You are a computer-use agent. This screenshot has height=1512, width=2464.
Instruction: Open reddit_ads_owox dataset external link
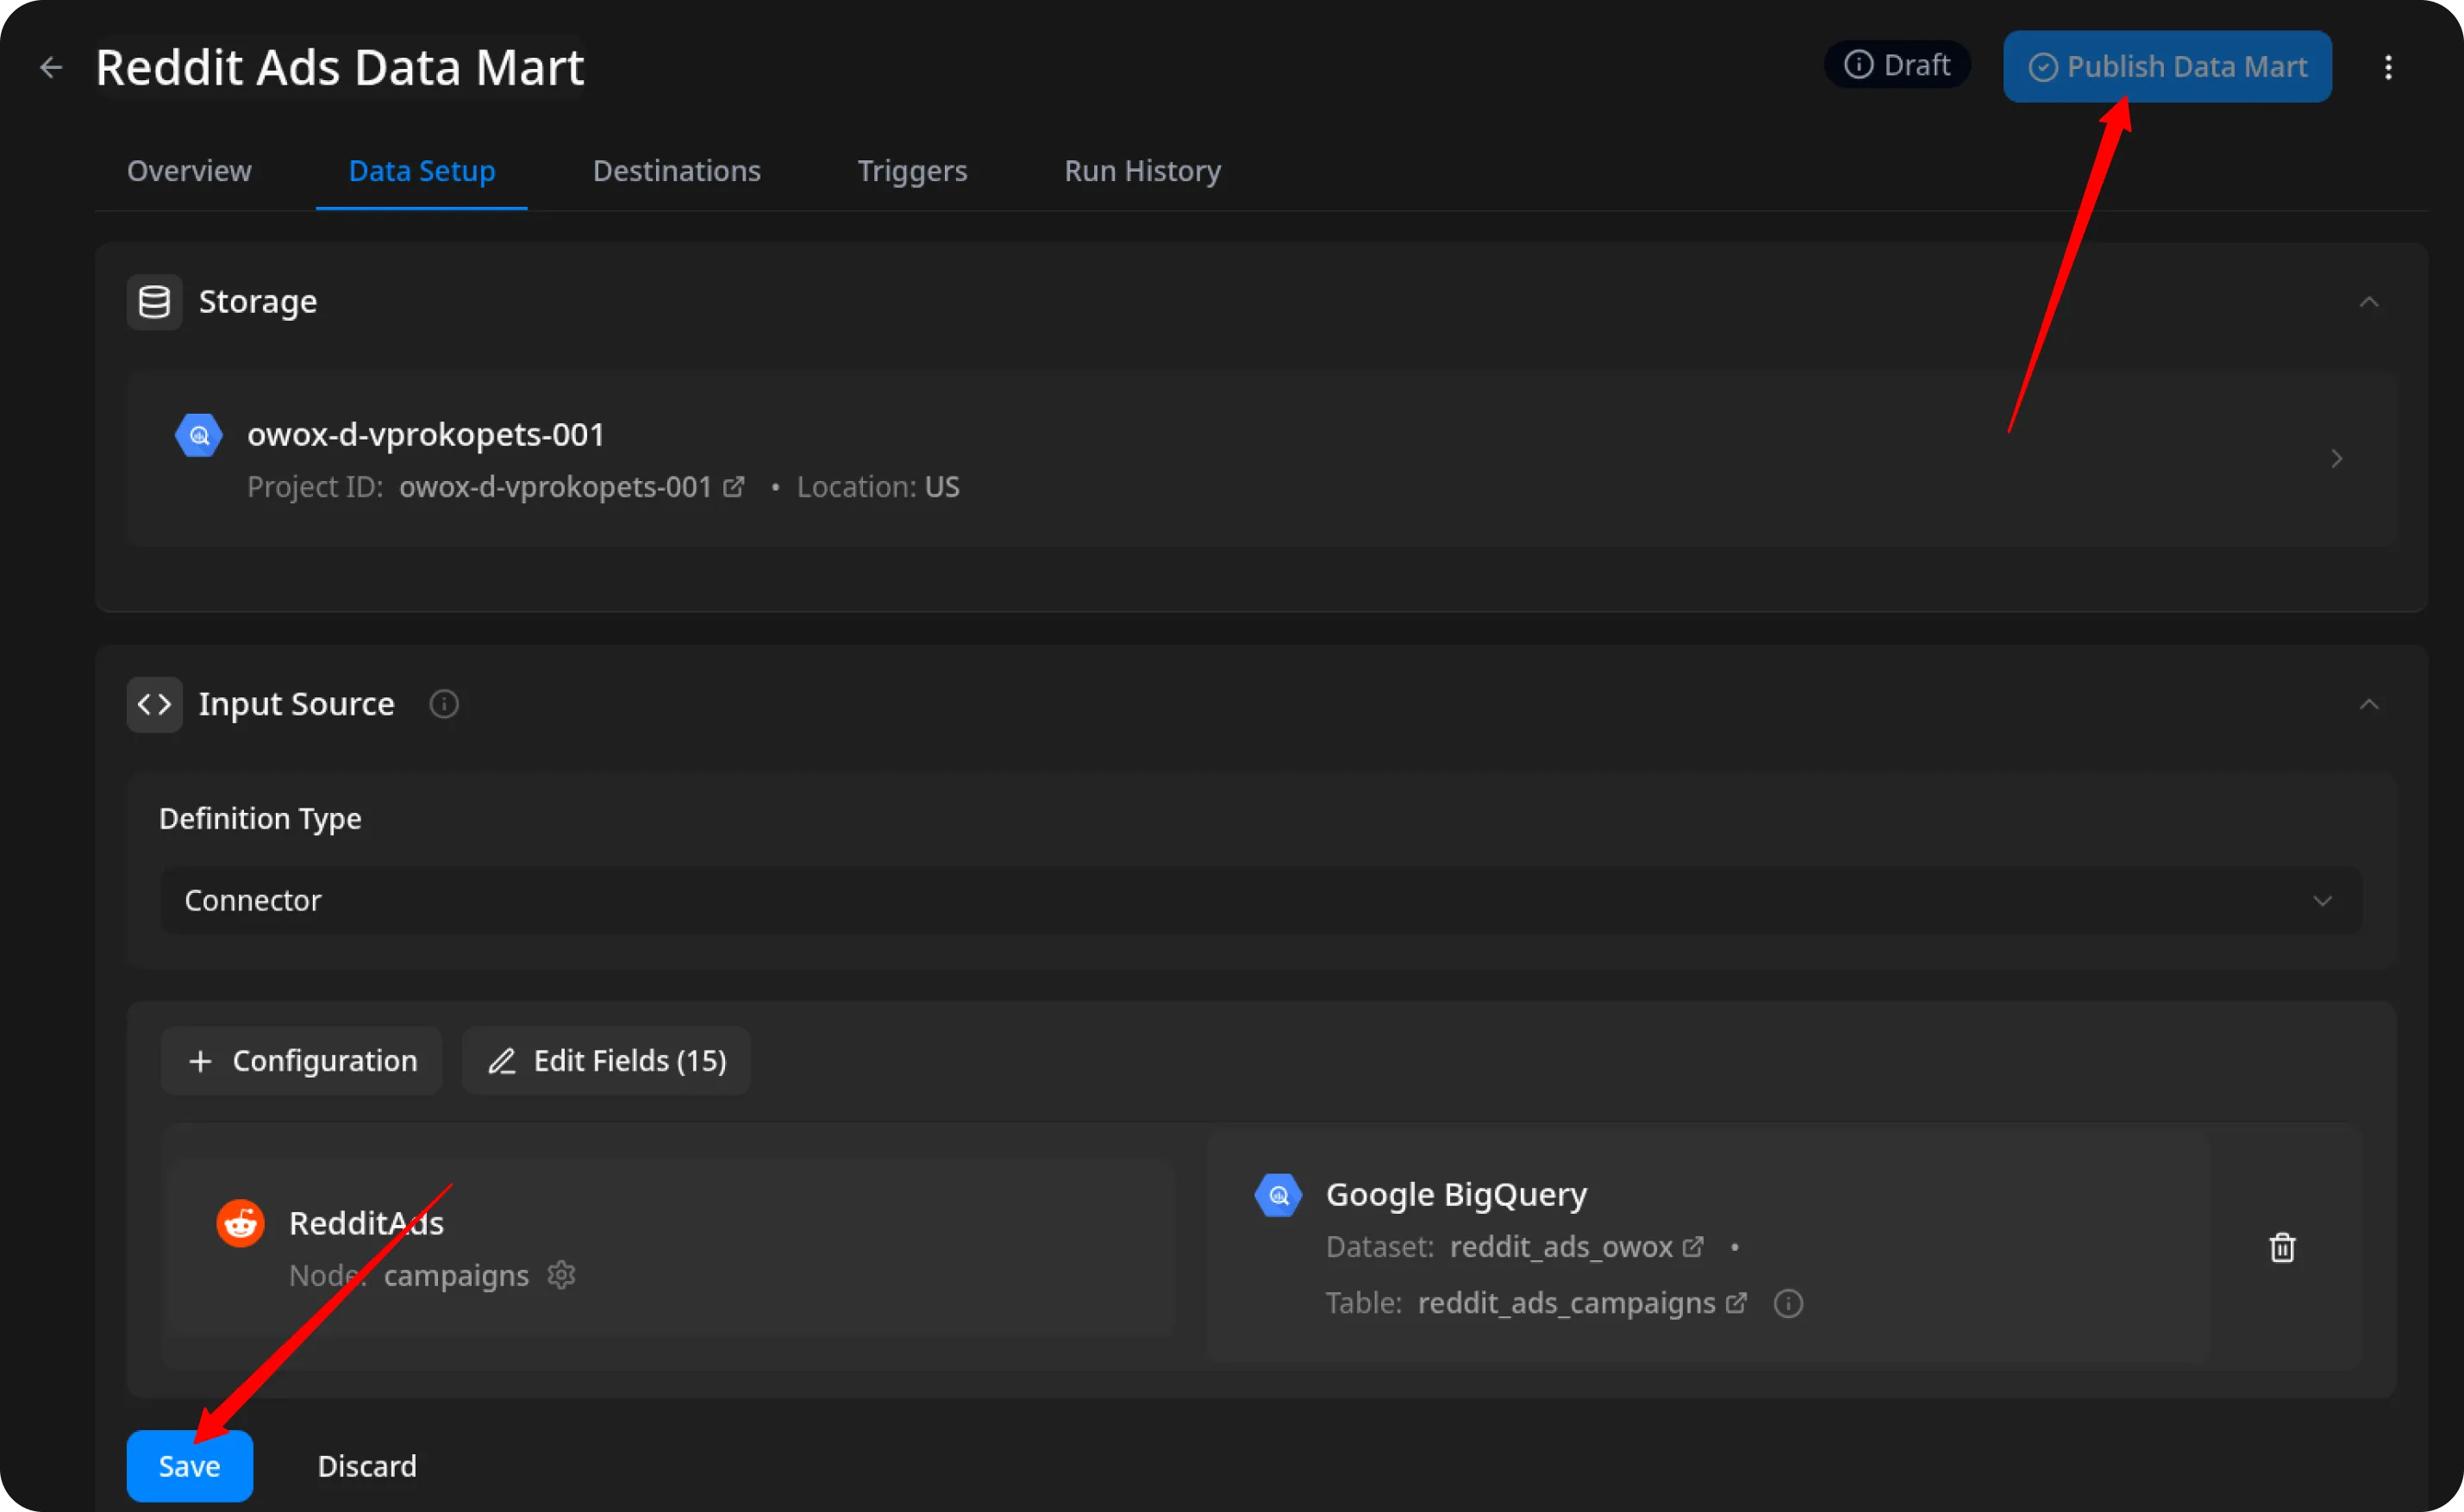(1693, 1247)
